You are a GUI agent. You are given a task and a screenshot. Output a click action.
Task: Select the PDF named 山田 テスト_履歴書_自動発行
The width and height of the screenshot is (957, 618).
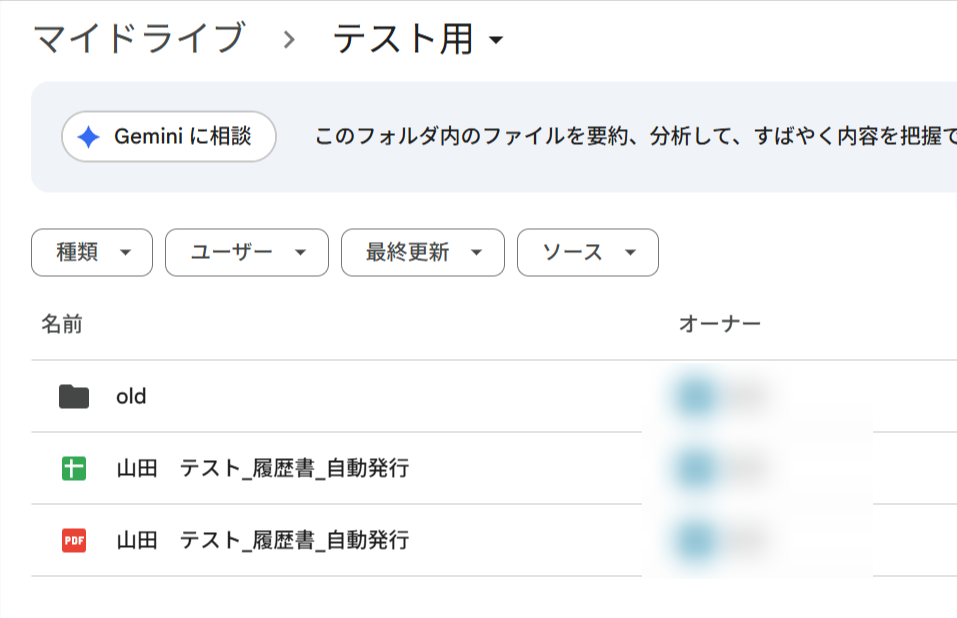click(x=494, y=541)
